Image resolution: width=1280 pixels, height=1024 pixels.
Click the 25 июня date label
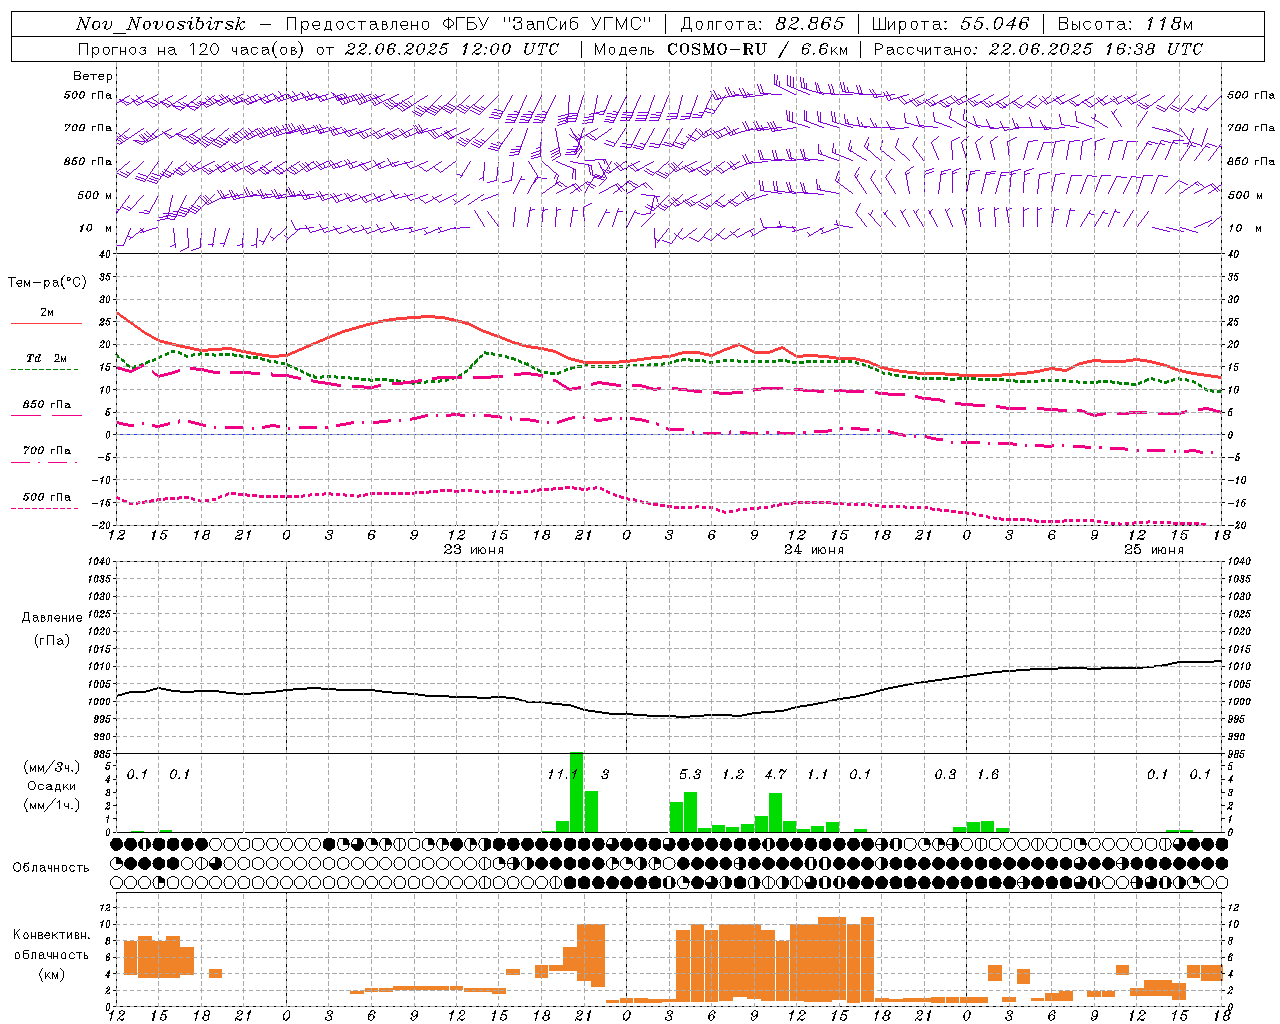(x=1154, y=550)
